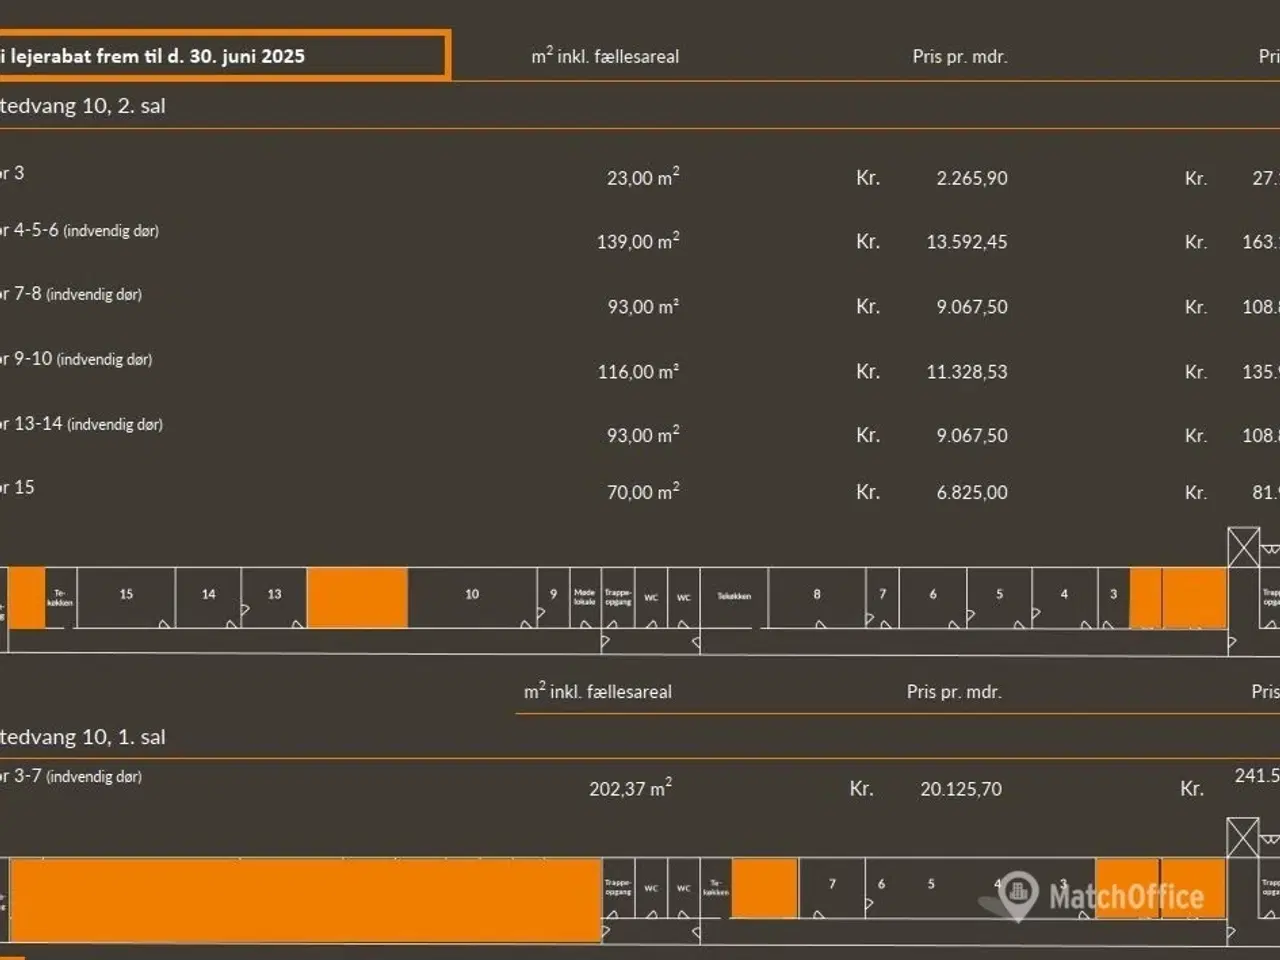Click room 4 on the 2. sal floor plan
This screenshot has height=960, width=1280.
point(1064,597)
